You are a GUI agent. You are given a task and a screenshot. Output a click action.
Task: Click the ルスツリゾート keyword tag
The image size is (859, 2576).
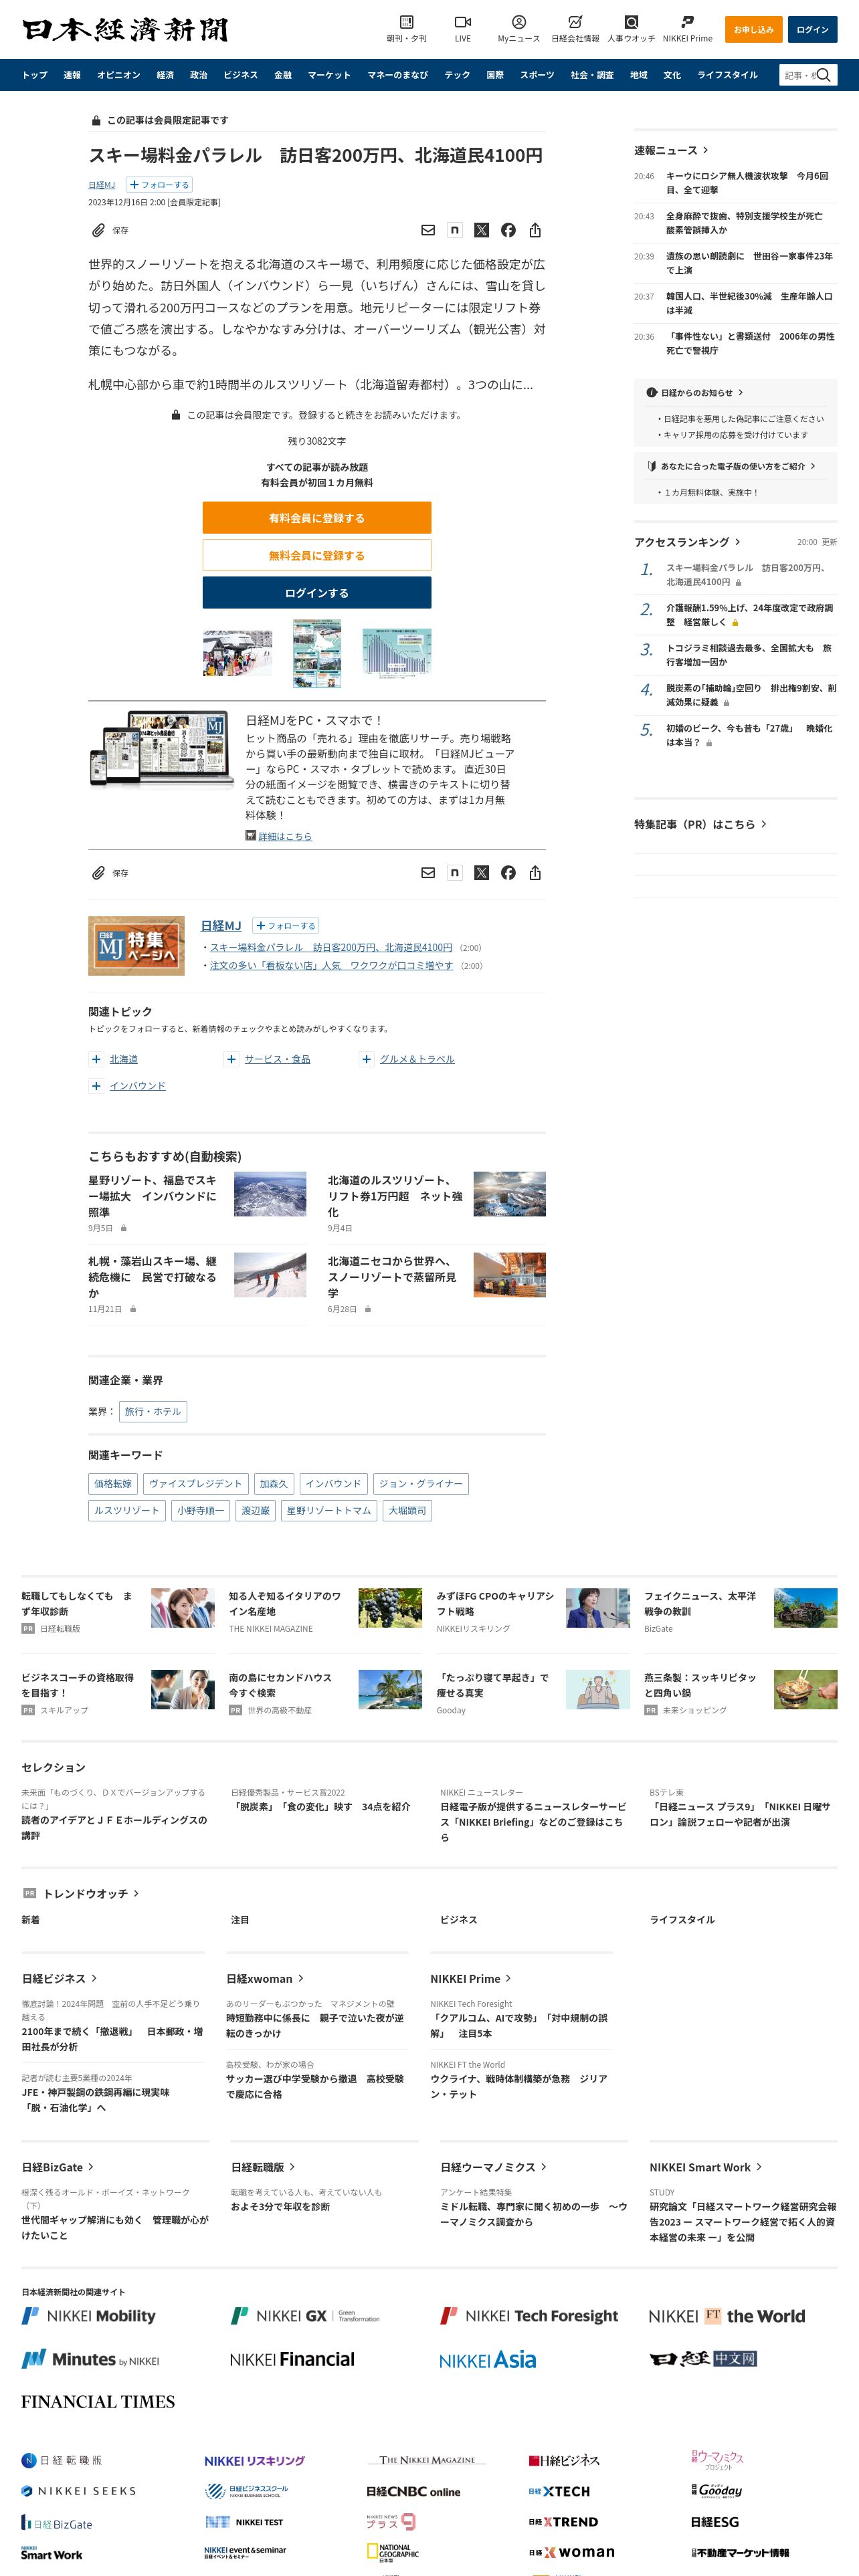click(x=127, y=1511)
